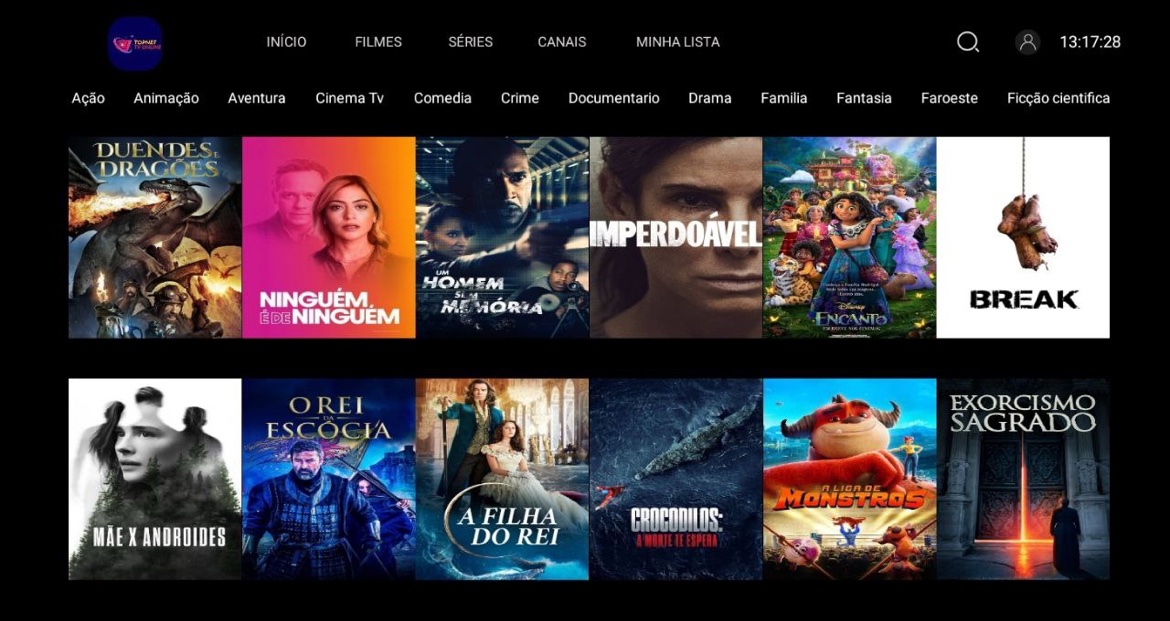Open MINHA LISTA
This screenshot has width=1170, height=621.
(x=678, y=42)
